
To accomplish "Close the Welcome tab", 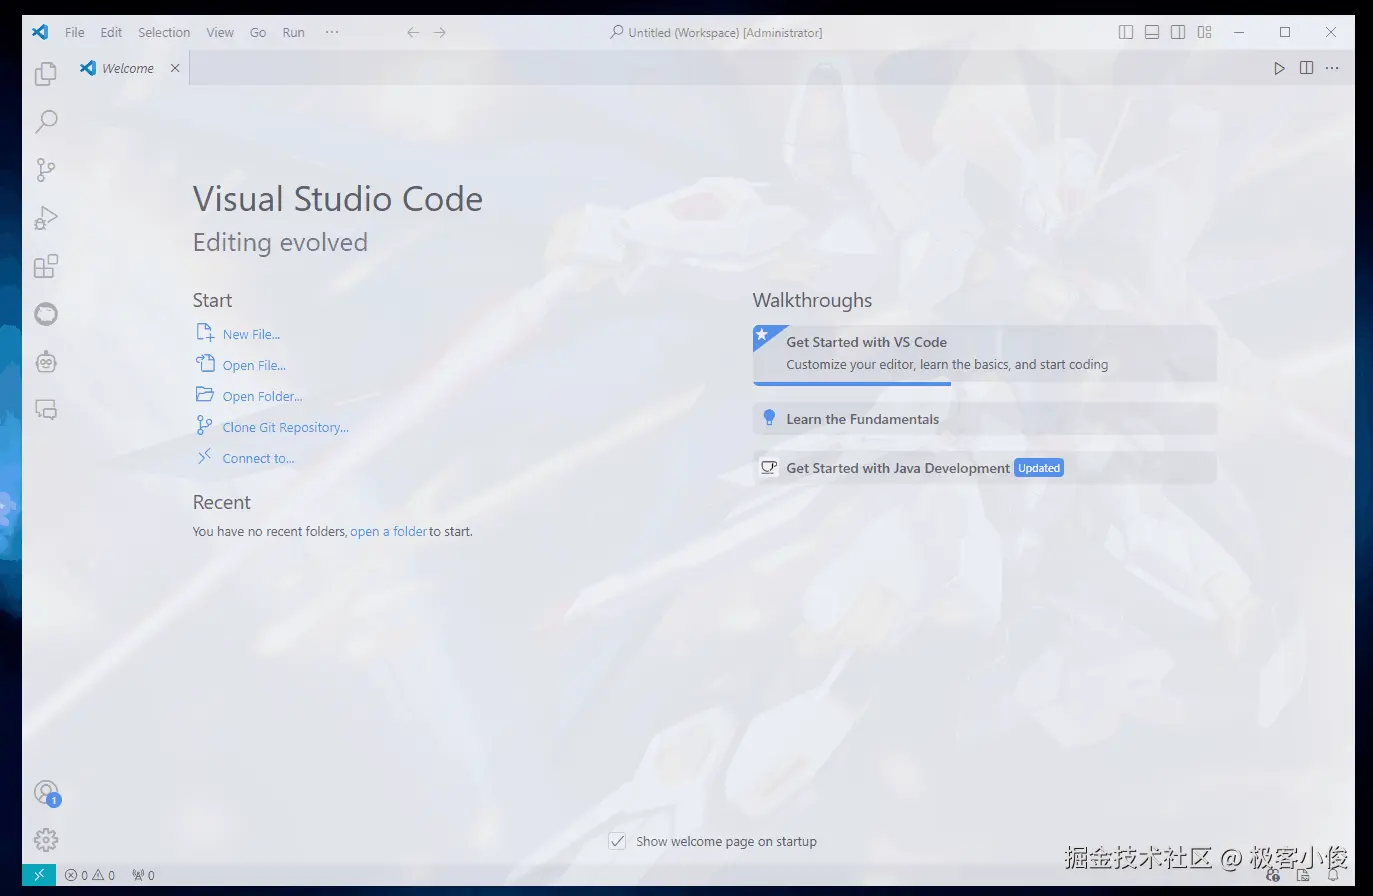I will (175, 68).
